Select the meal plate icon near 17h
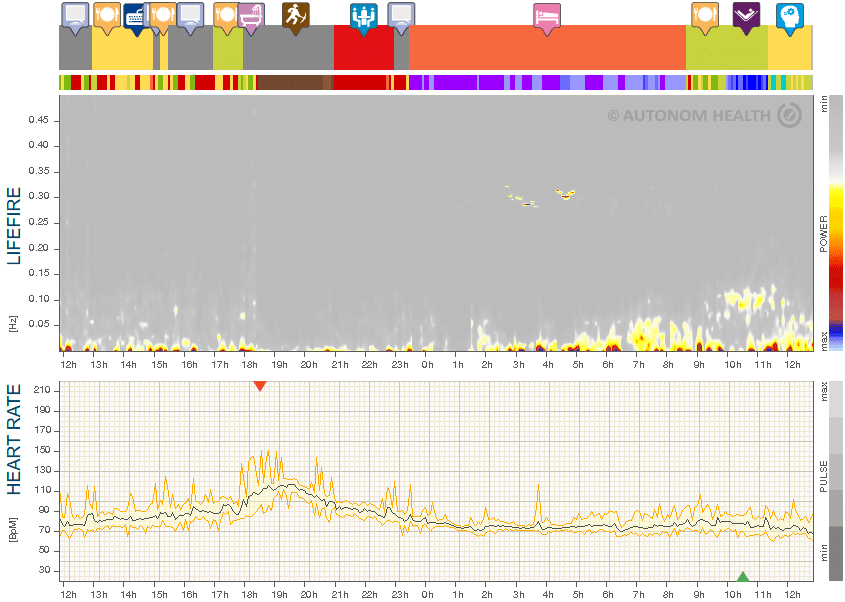 pos(226,16)
